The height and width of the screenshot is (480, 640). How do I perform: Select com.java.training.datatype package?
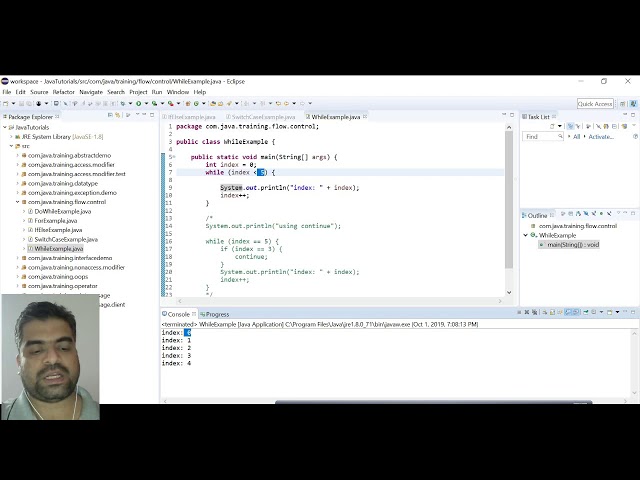[63, 184]
